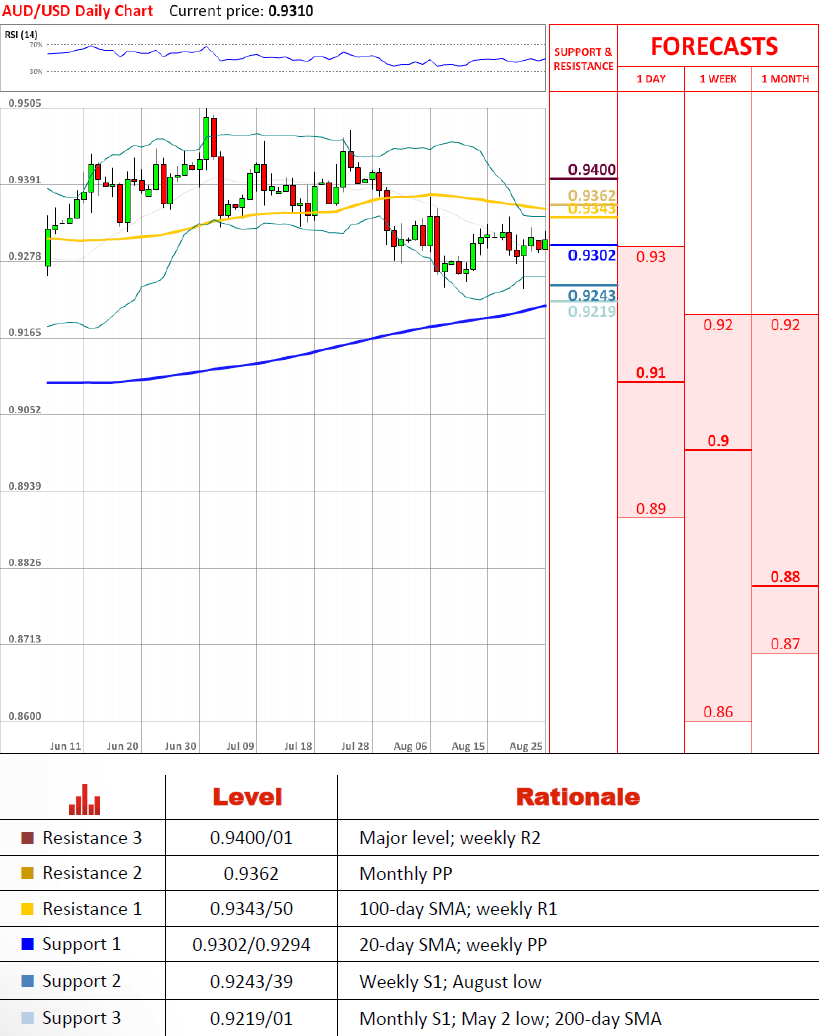Click the Support 1 row label
The height and width of the screenshot is (1036, 820).
click(x=81, y=944)
